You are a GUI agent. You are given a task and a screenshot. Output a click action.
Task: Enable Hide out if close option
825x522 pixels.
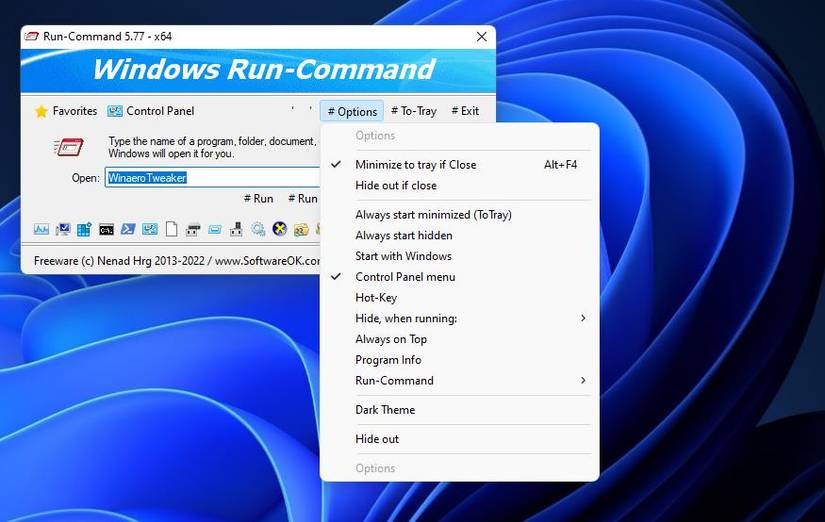[x=459, y=185]
